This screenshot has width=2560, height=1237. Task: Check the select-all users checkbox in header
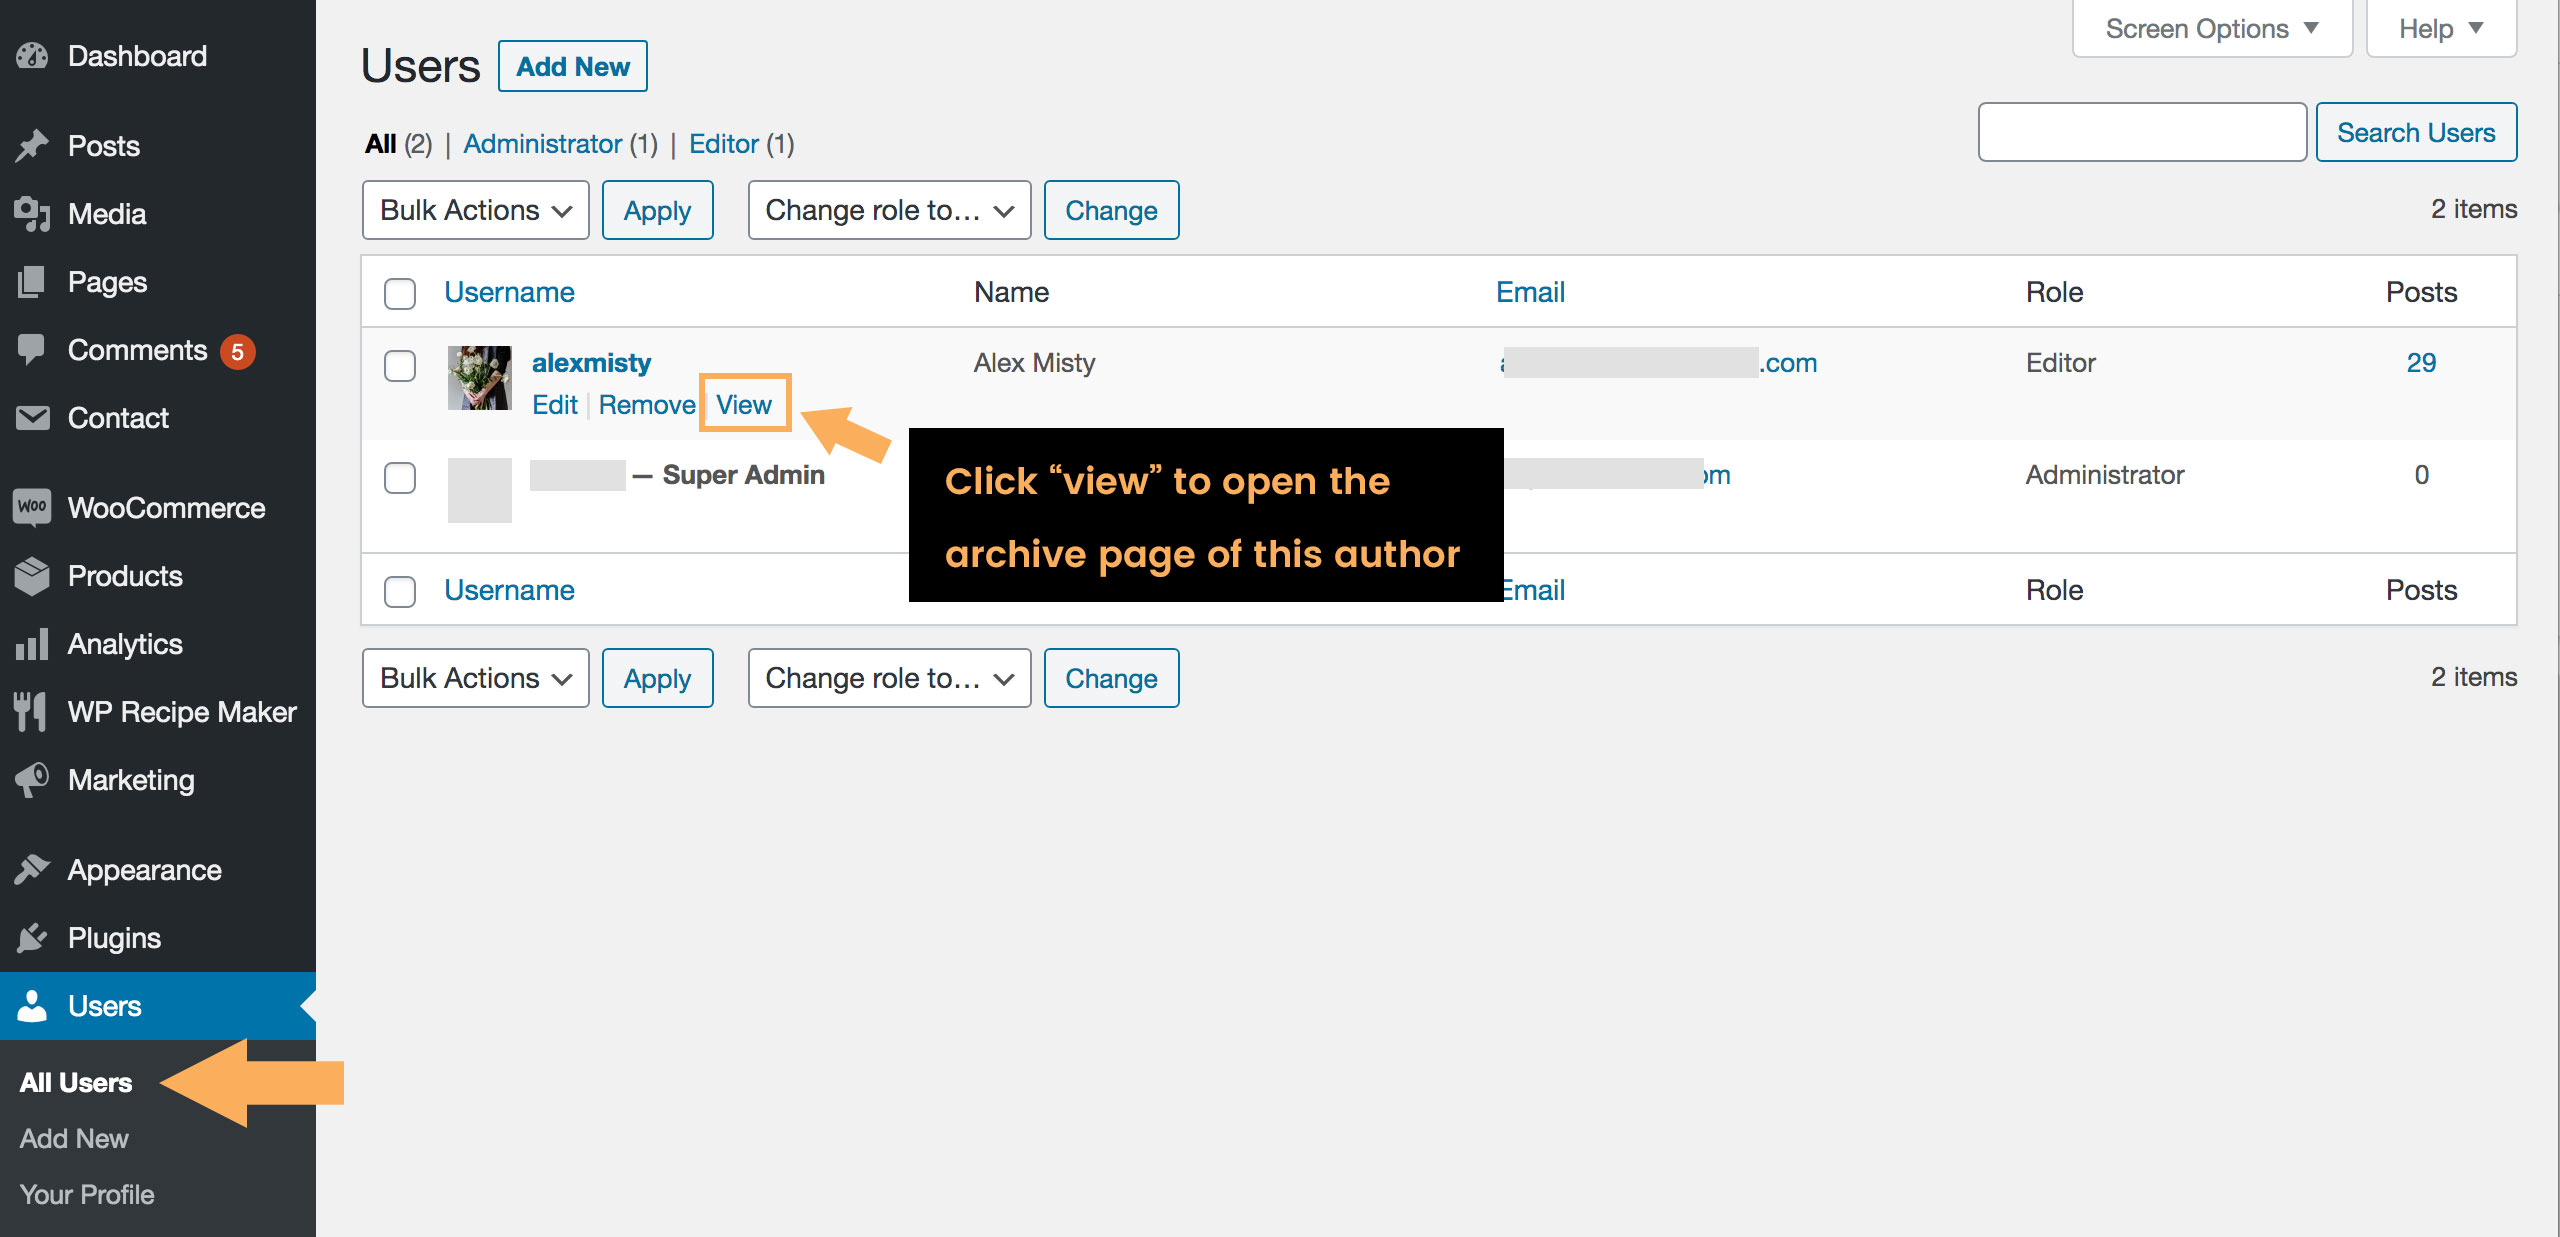[x=399, y=294]
